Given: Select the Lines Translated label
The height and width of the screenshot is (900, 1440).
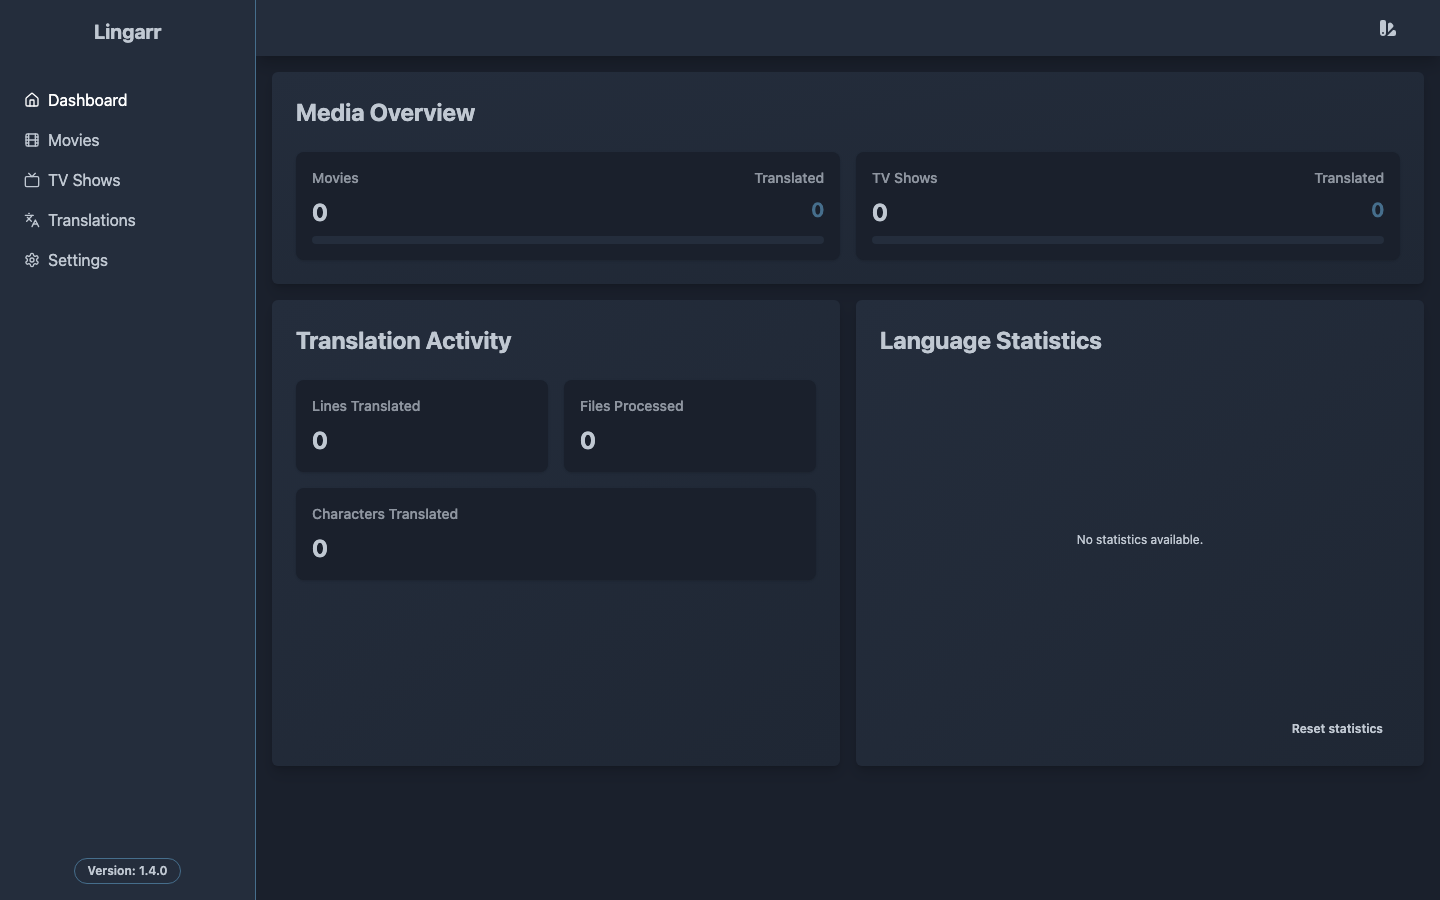Looking at the screenshot, I should 366,406.
